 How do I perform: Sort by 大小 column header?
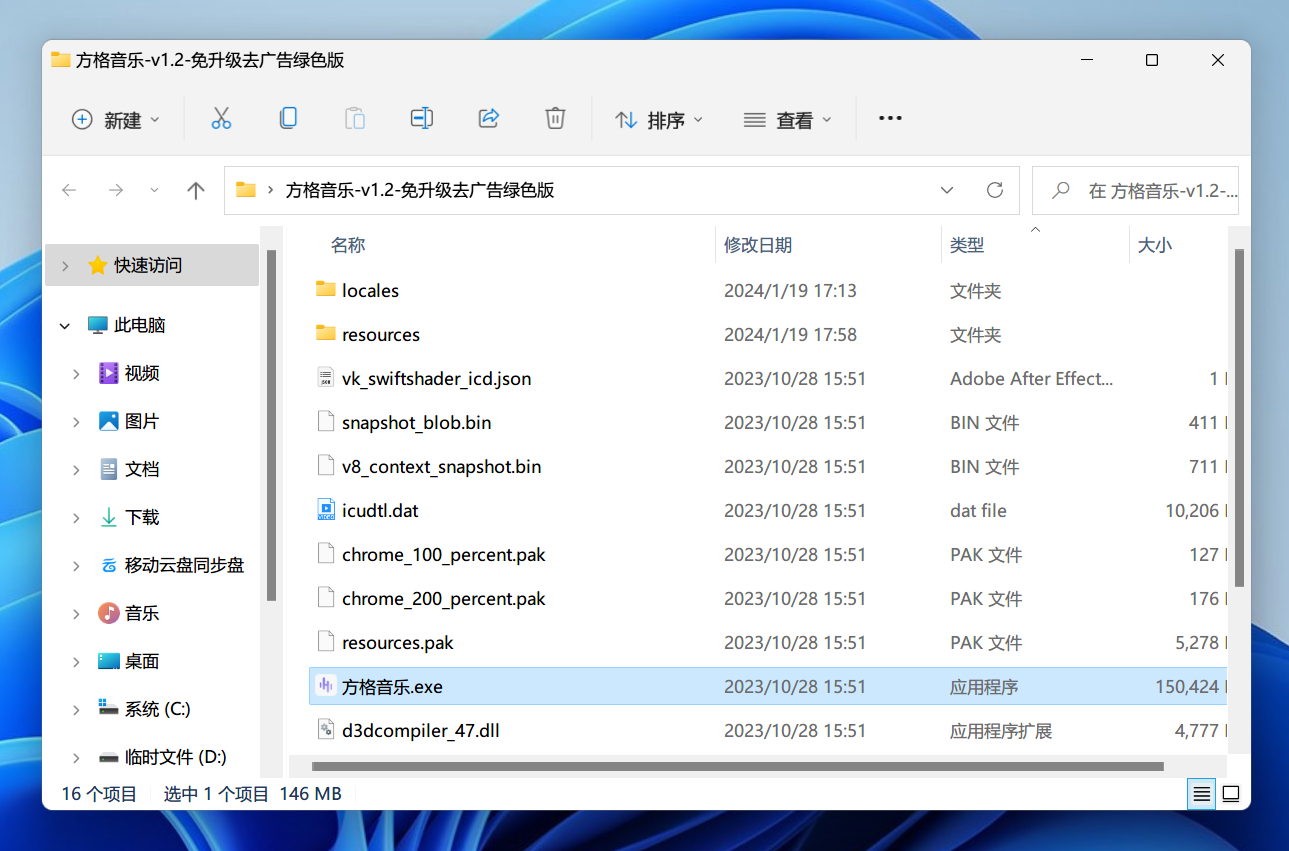tap(1155, 245)
